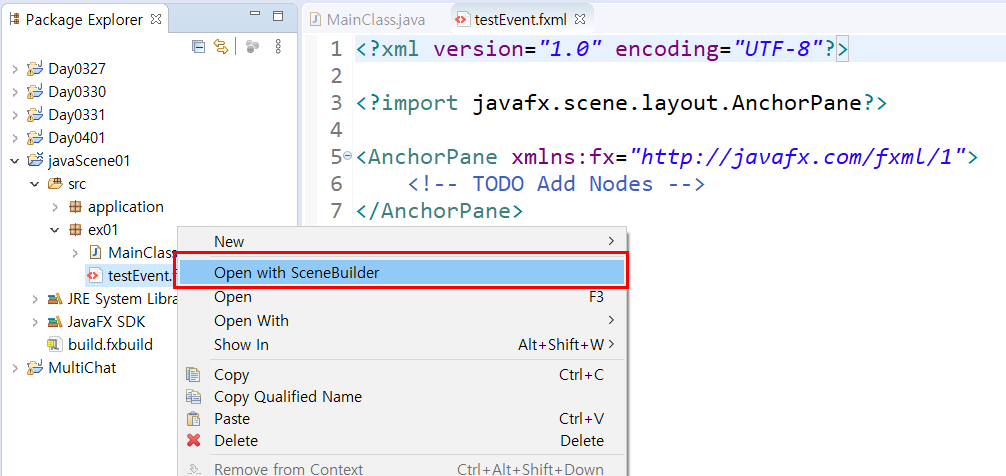The height and width of the screenshot is (476, 1006).
Task: Collapse AnchorPane fold marker at line 5
Action: (x=348, y=156)
